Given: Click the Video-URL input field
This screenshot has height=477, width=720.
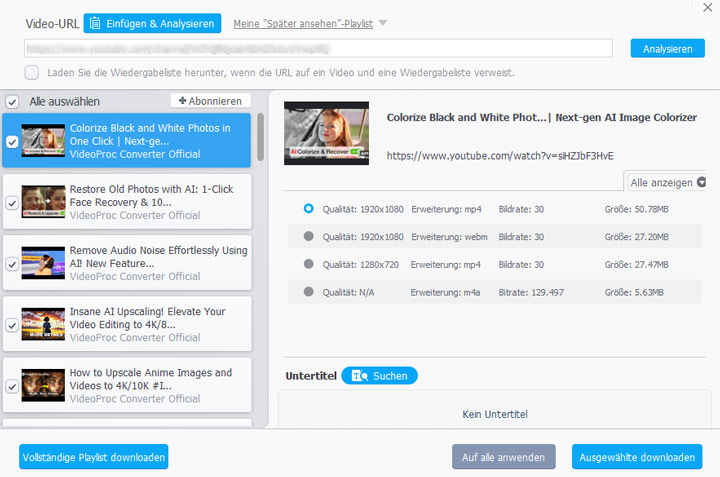Looking at the screenshot, I should 318,48.
